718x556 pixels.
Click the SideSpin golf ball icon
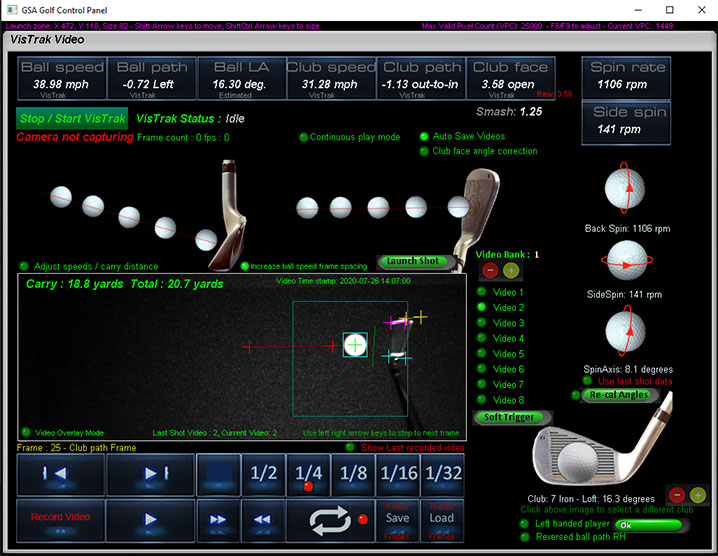(627, 260)
